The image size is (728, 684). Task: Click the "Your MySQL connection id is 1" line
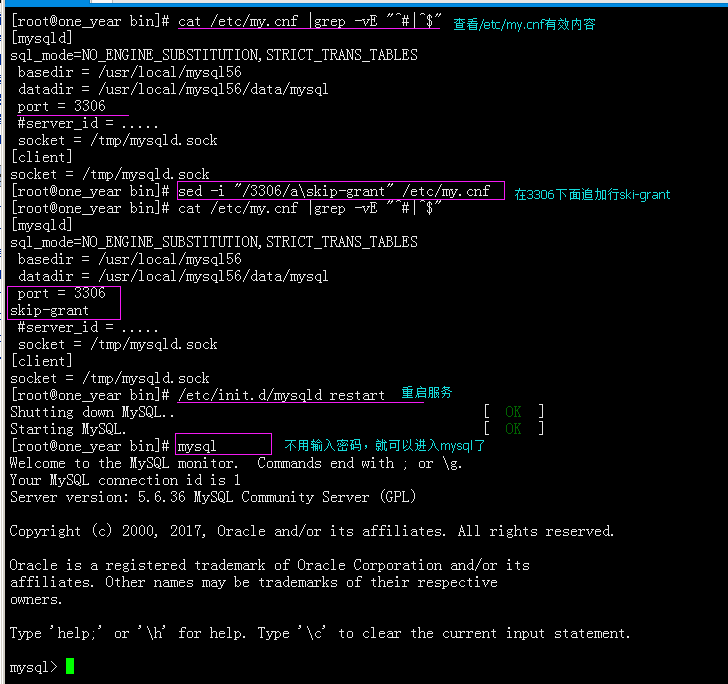point(125,480)
